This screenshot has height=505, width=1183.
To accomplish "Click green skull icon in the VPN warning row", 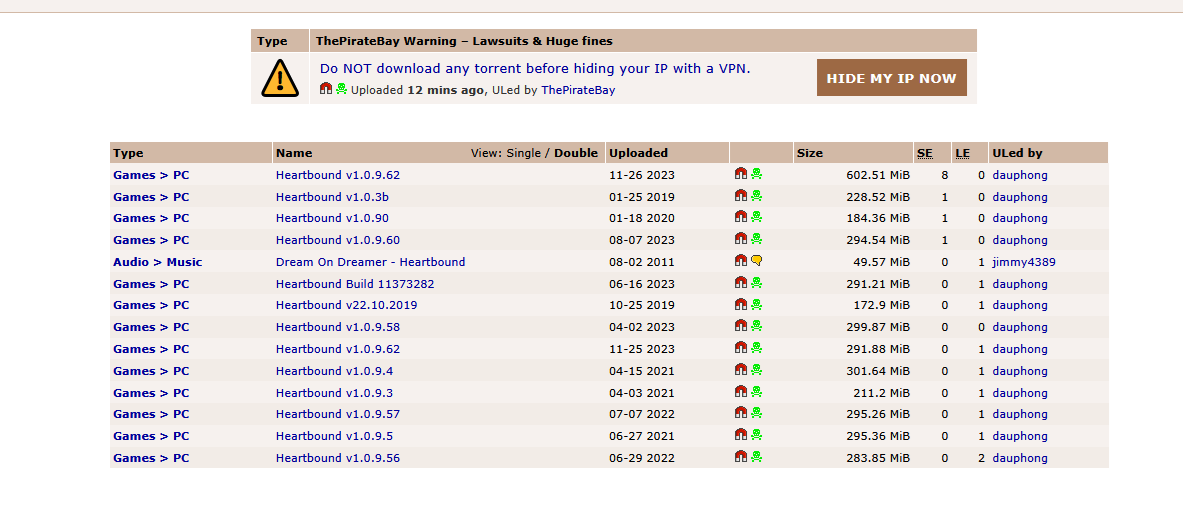I will pyautogui.click(x=341, y=88).
